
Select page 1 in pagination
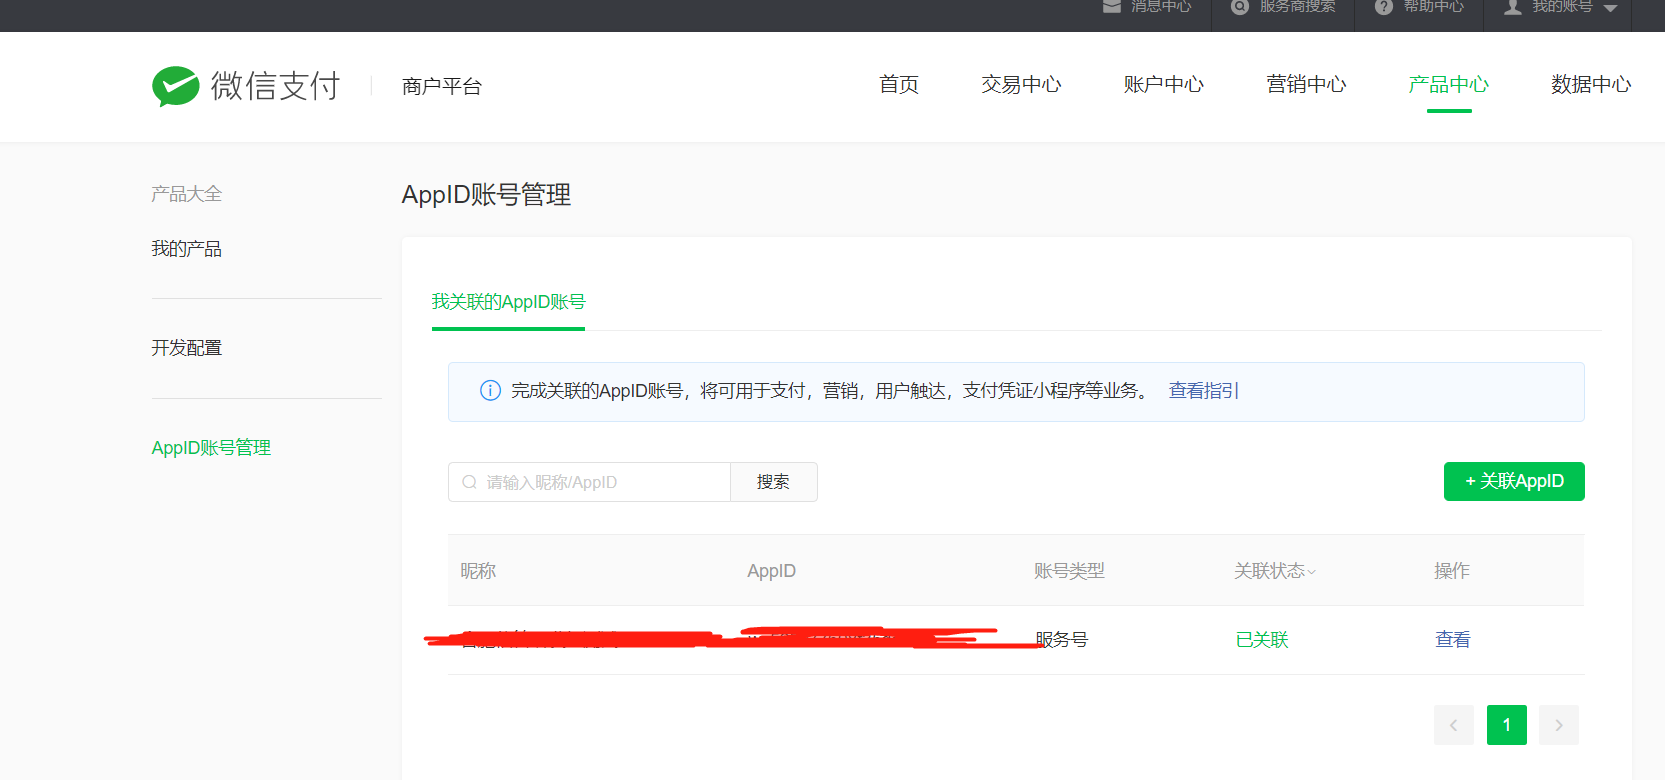(x=1507, y=725)
